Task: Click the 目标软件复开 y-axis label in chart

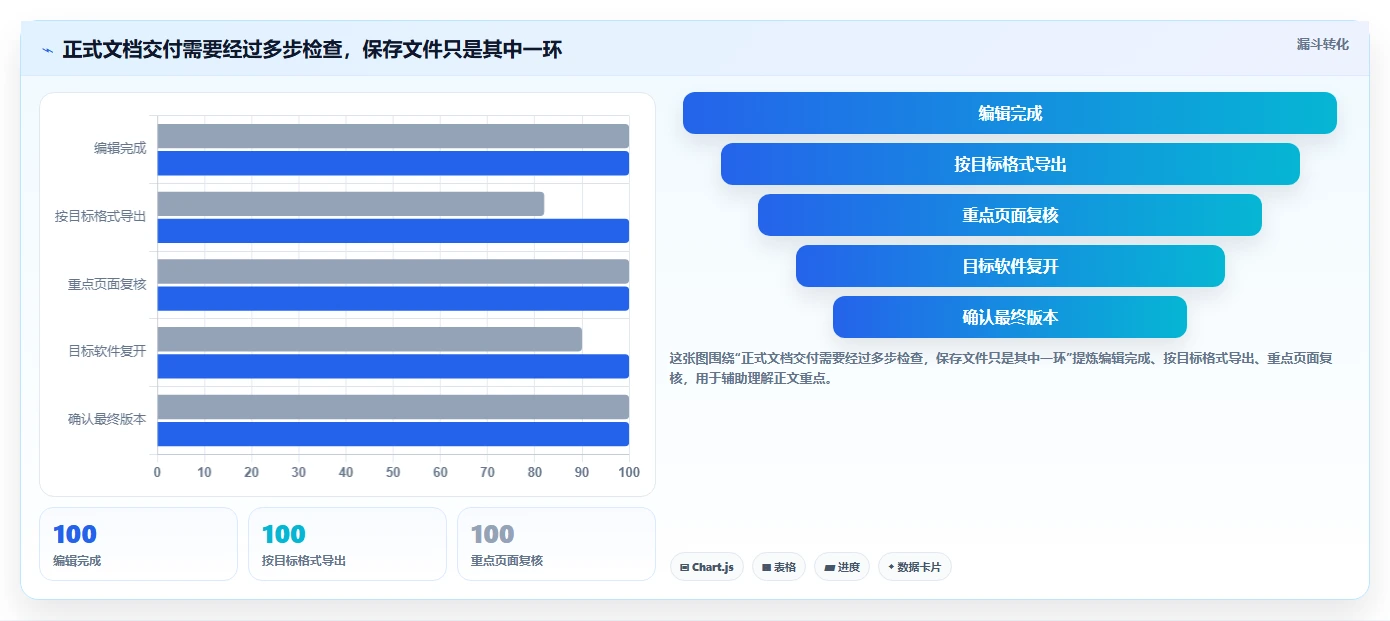Action: 107,351
